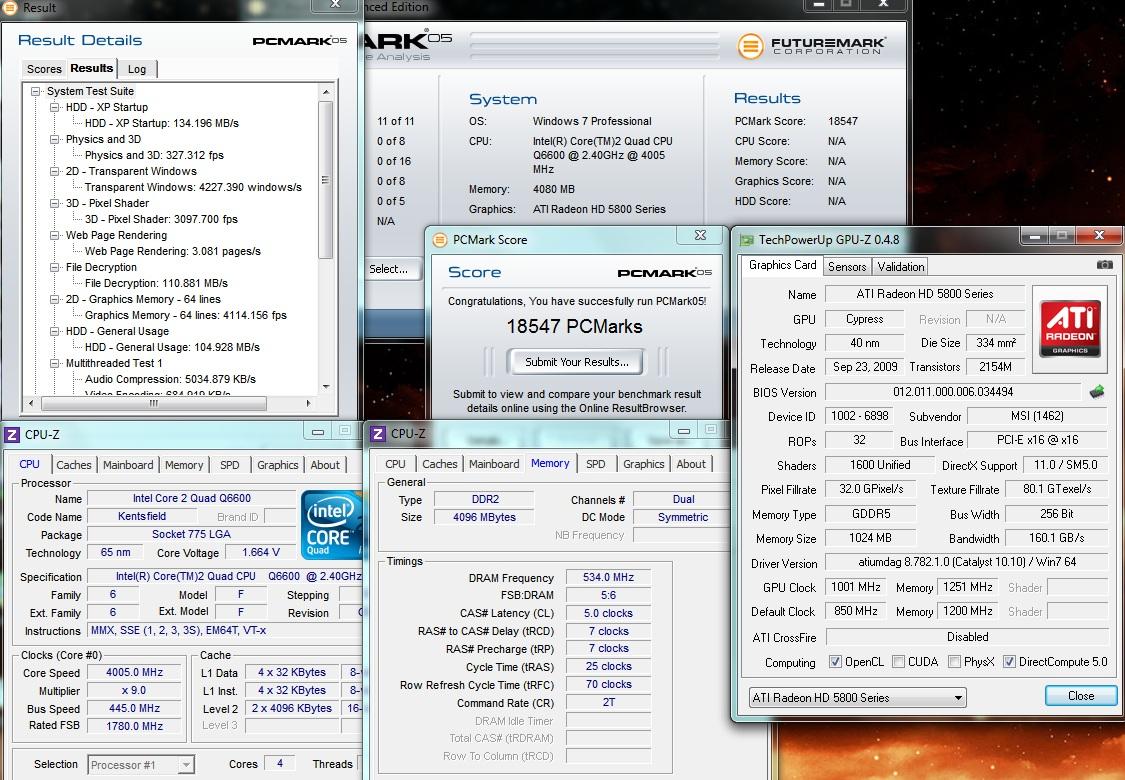This screenshot has width=1125, height=780.
Task: Click the Core Voltage 1.664 V value
Action: coord(260,552)
